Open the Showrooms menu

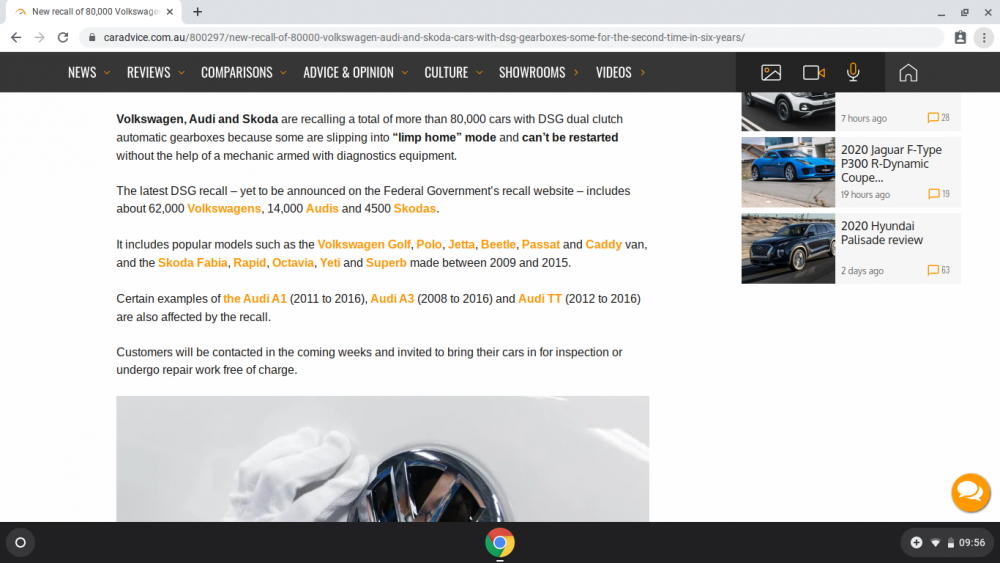pyautogui.click(x=532, y=73)
